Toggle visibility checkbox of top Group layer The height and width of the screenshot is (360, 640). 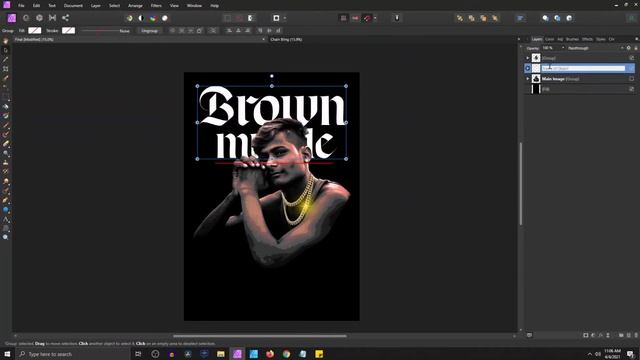(631, 58)
